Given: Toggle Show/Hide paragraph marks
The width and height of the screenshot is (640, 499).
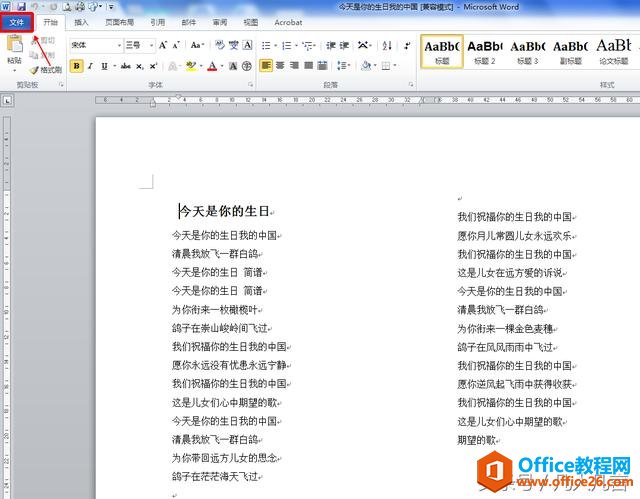Looking at the screenshot, I should pyautogui.click(x=407, y=45).
